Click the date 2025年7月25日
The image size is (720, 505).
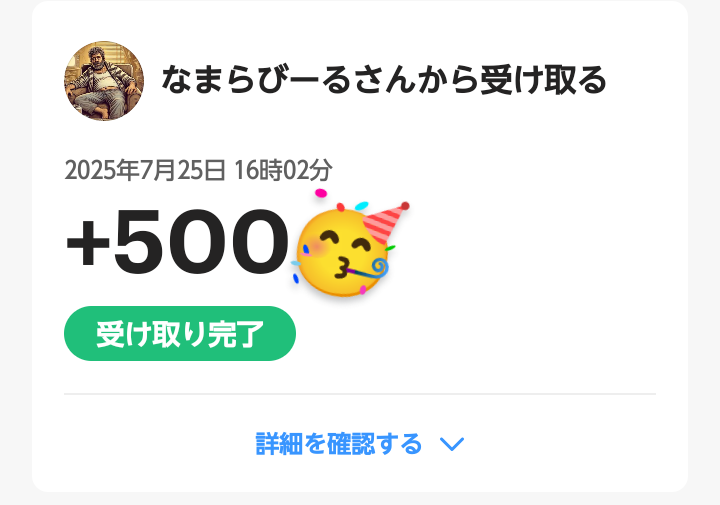145,170
